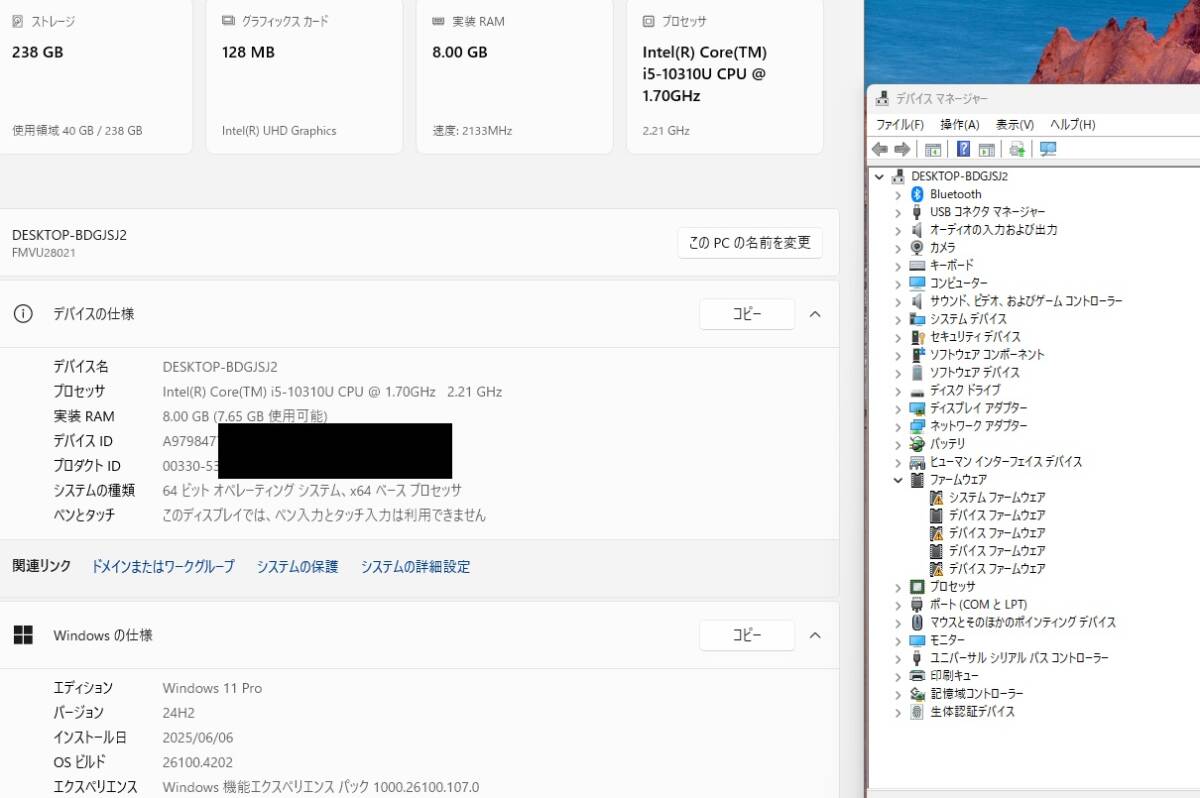Click the Windows logo beside Windows の仕様
The width and height of the screenshot is (1200, 798).
[22, 635]
